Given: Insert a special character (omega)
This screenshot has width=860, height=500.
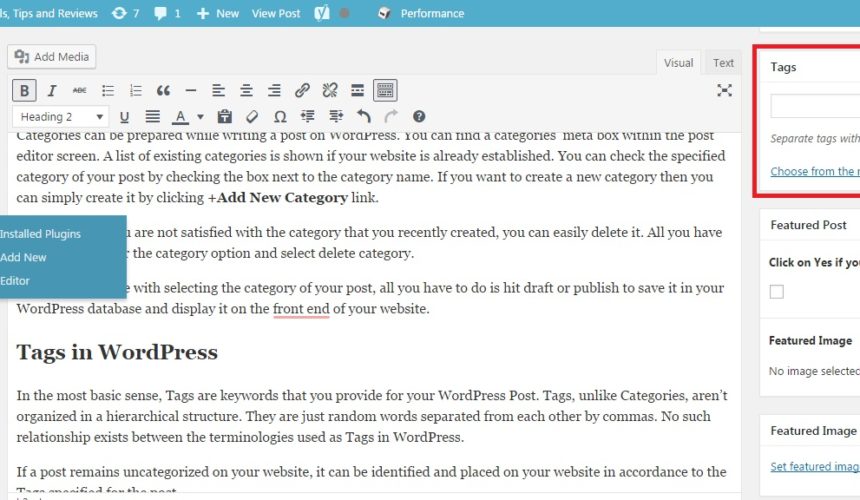Looking at the screenshot, I should (280, 117).
